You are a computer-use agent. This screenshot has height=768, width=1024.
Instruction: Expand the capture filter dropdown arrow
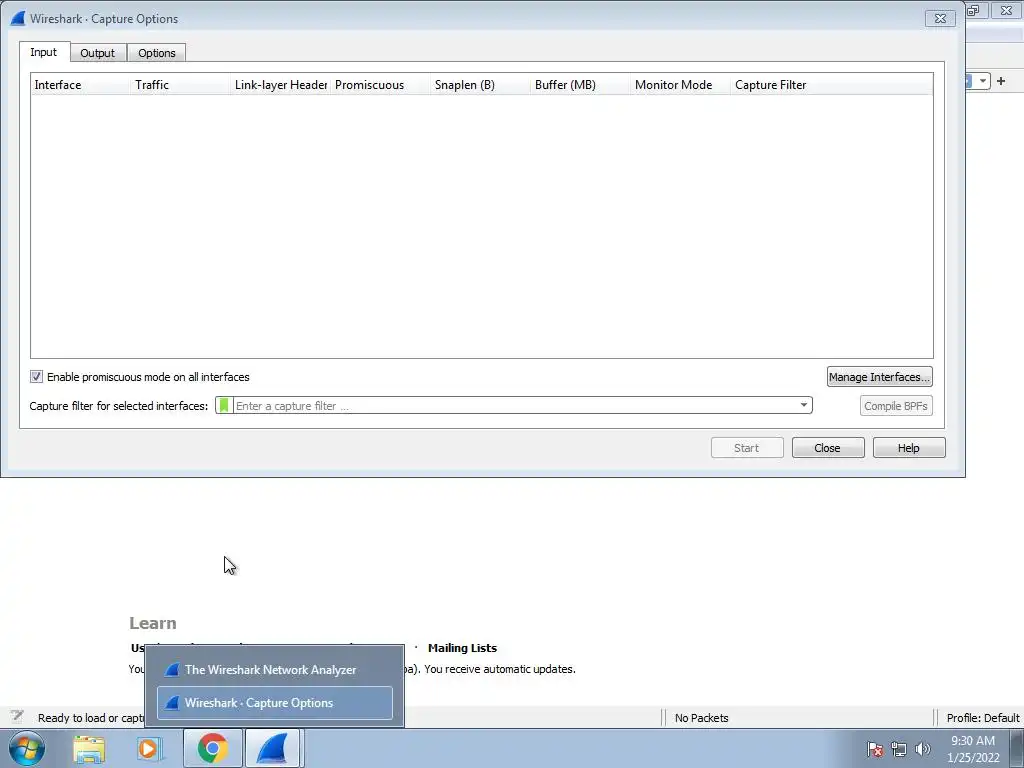pyautogui.click(x=804, y=406)
